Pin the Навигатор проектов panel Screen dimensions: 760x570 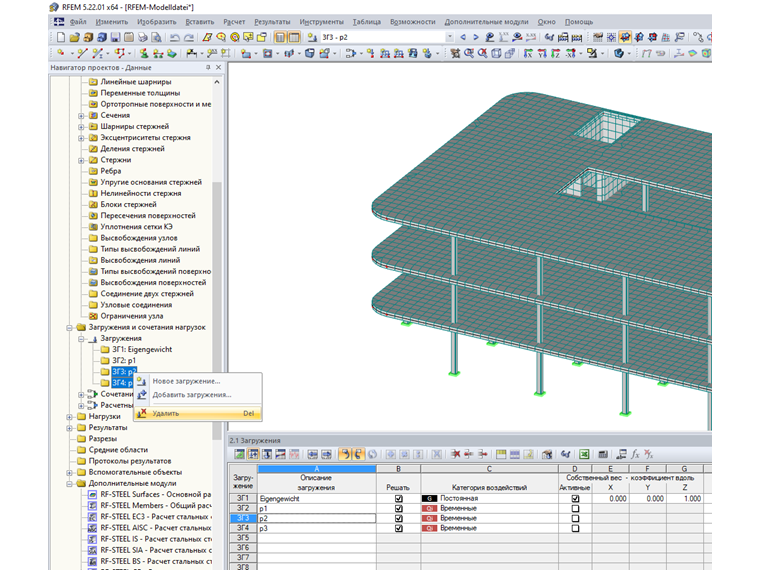tap(208, 67)
